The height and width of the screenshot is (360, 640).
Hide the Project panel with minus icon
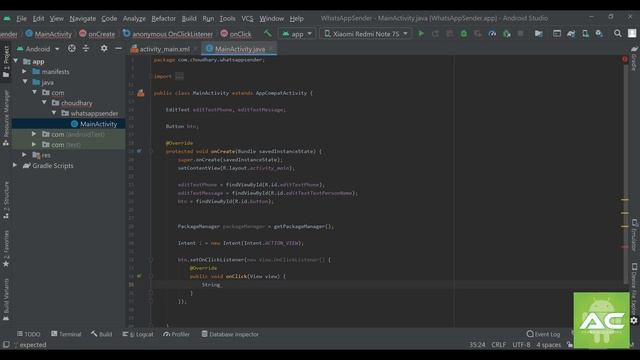(x=118, y=49)
